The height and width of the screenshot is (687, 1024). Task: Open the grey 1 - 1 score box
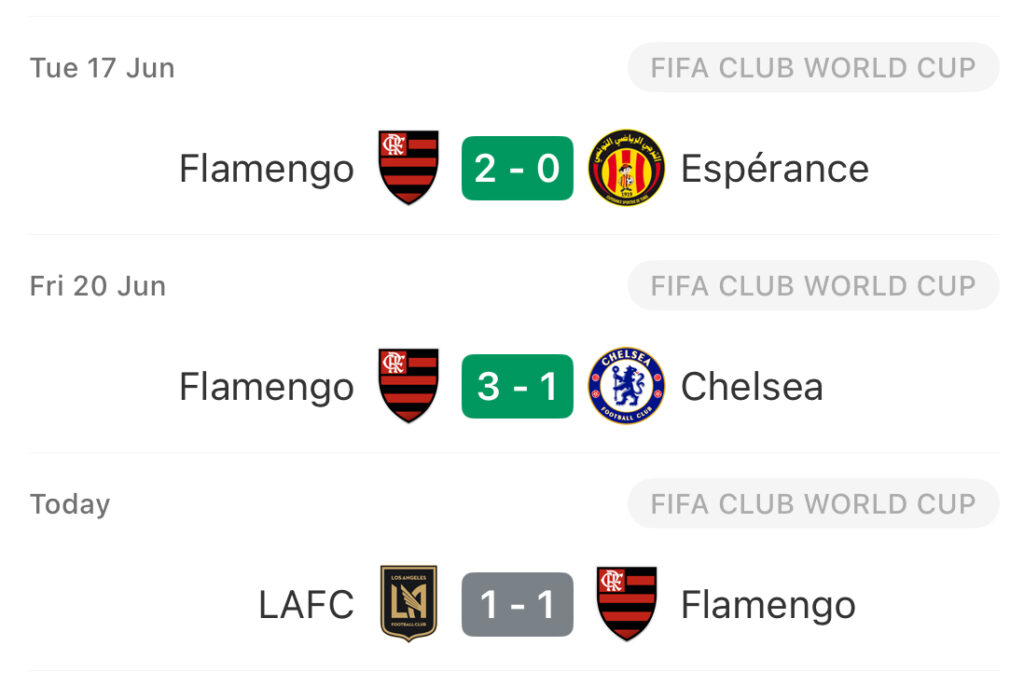[517, 605]
